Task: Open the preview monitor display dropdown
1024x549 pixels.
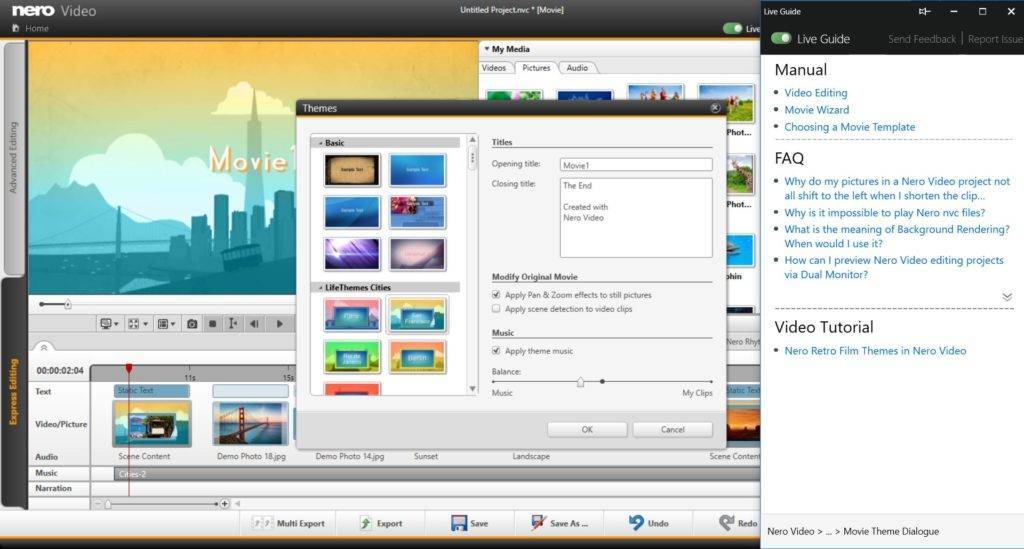Action: [109, 324]
